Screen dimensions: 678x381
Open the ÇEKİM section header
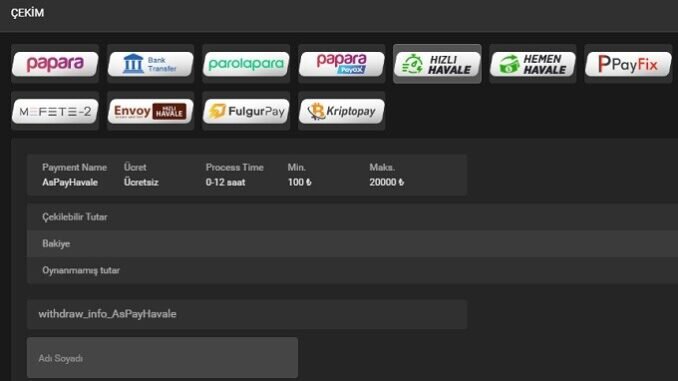pos(27,13)
